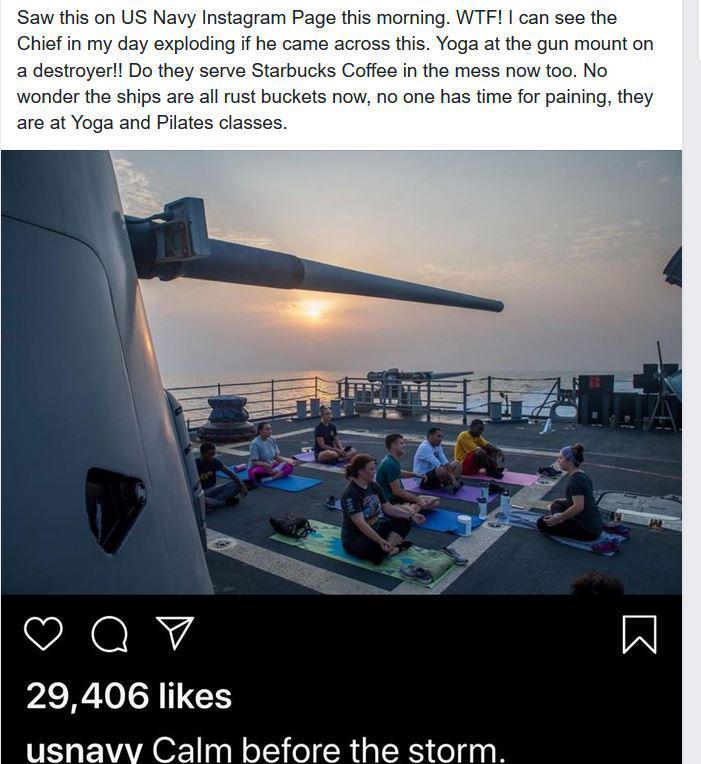Click the black backpack on the deck
Screen dimensions: 701x764
290,526
